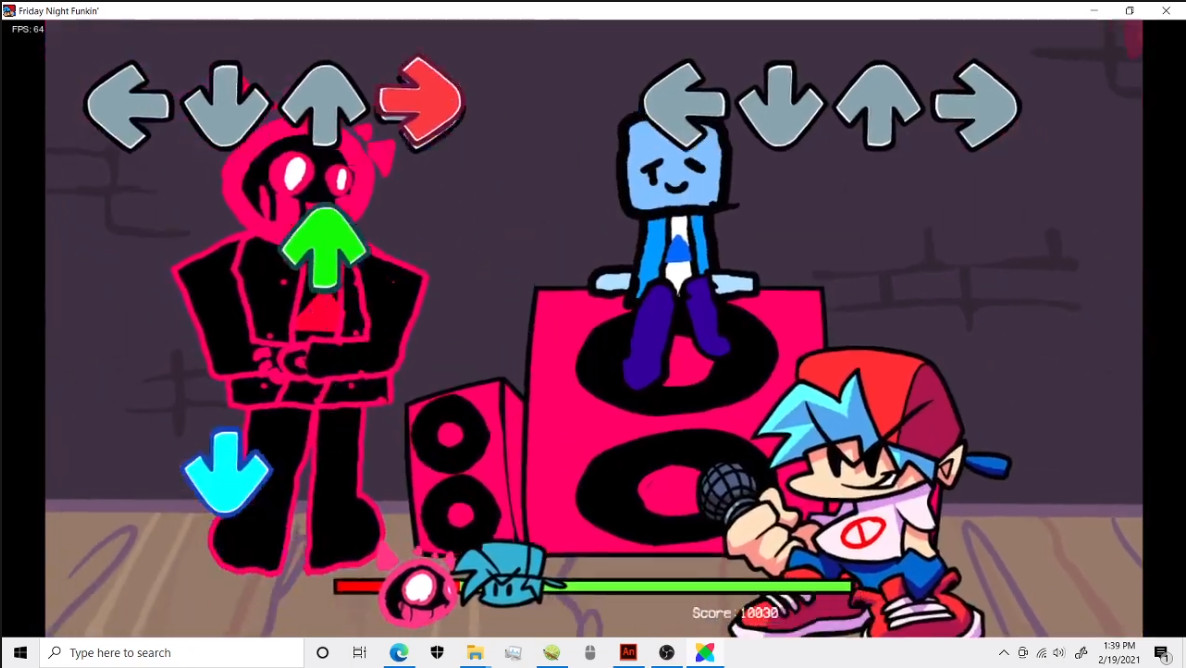Open the volume speaker tray icon
Image resolution: width=1186 pixels, height=668 pixels.
click(1059, 652)
